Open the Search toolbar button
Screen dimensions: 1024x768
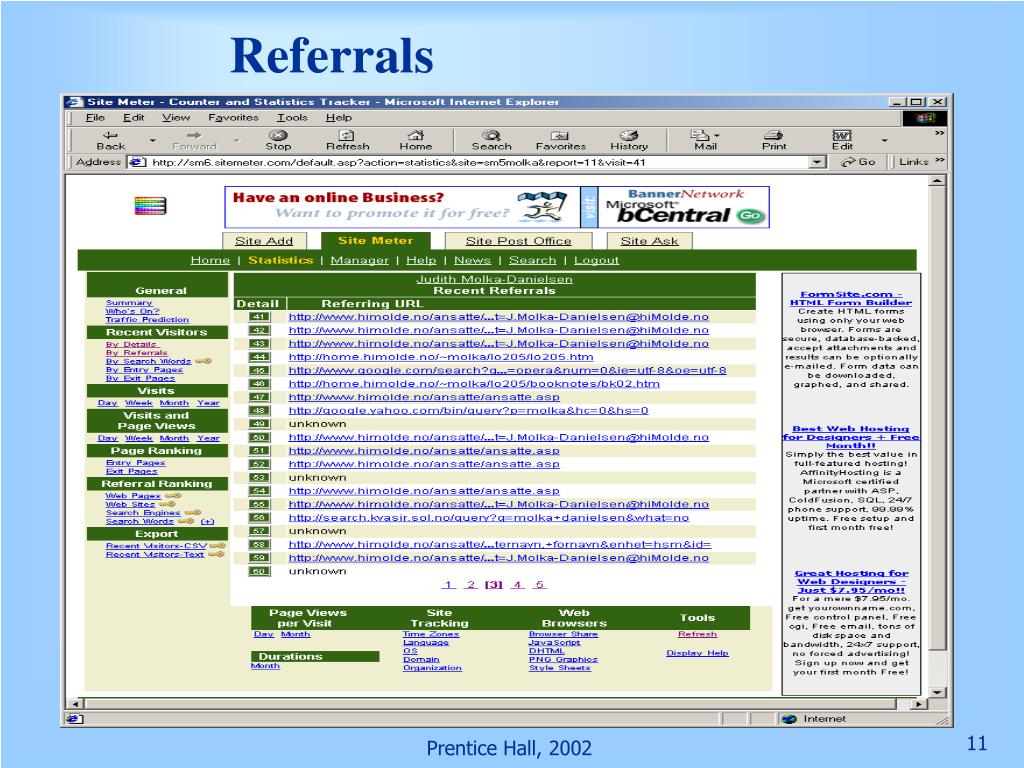(492, 140)
